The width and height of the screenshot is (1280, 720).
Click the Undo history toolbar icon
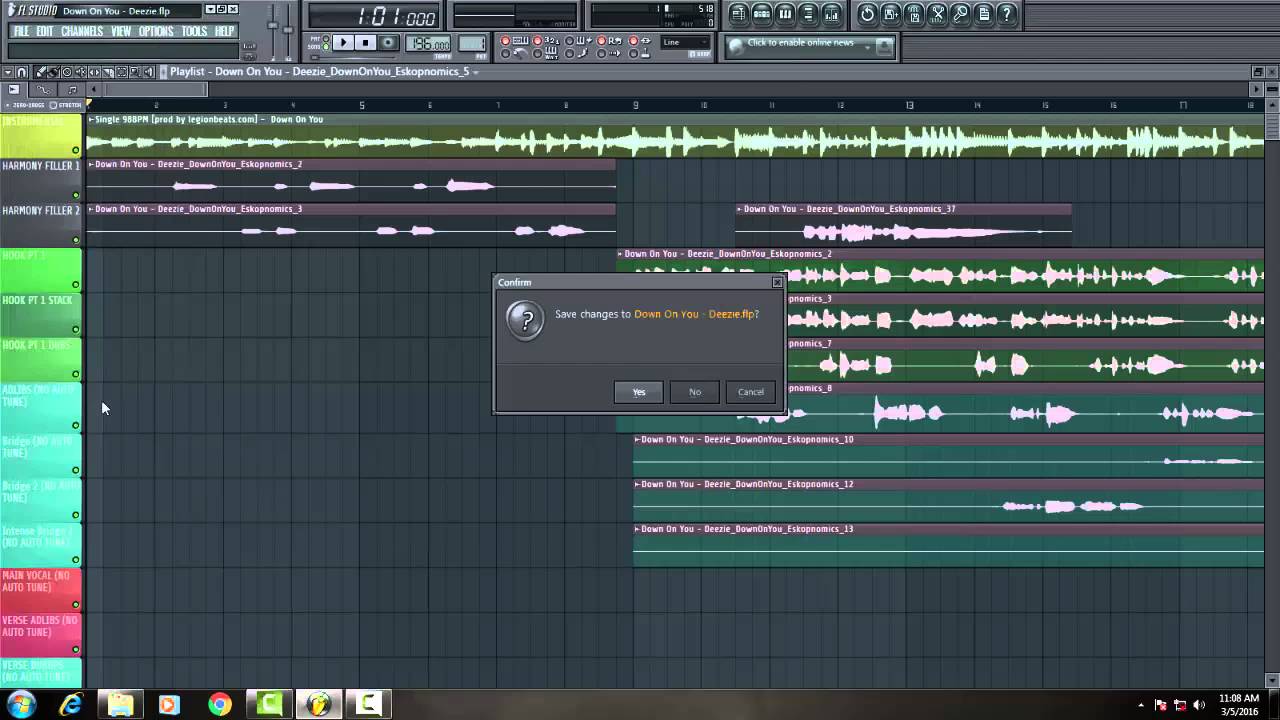(x=867, y=13)
